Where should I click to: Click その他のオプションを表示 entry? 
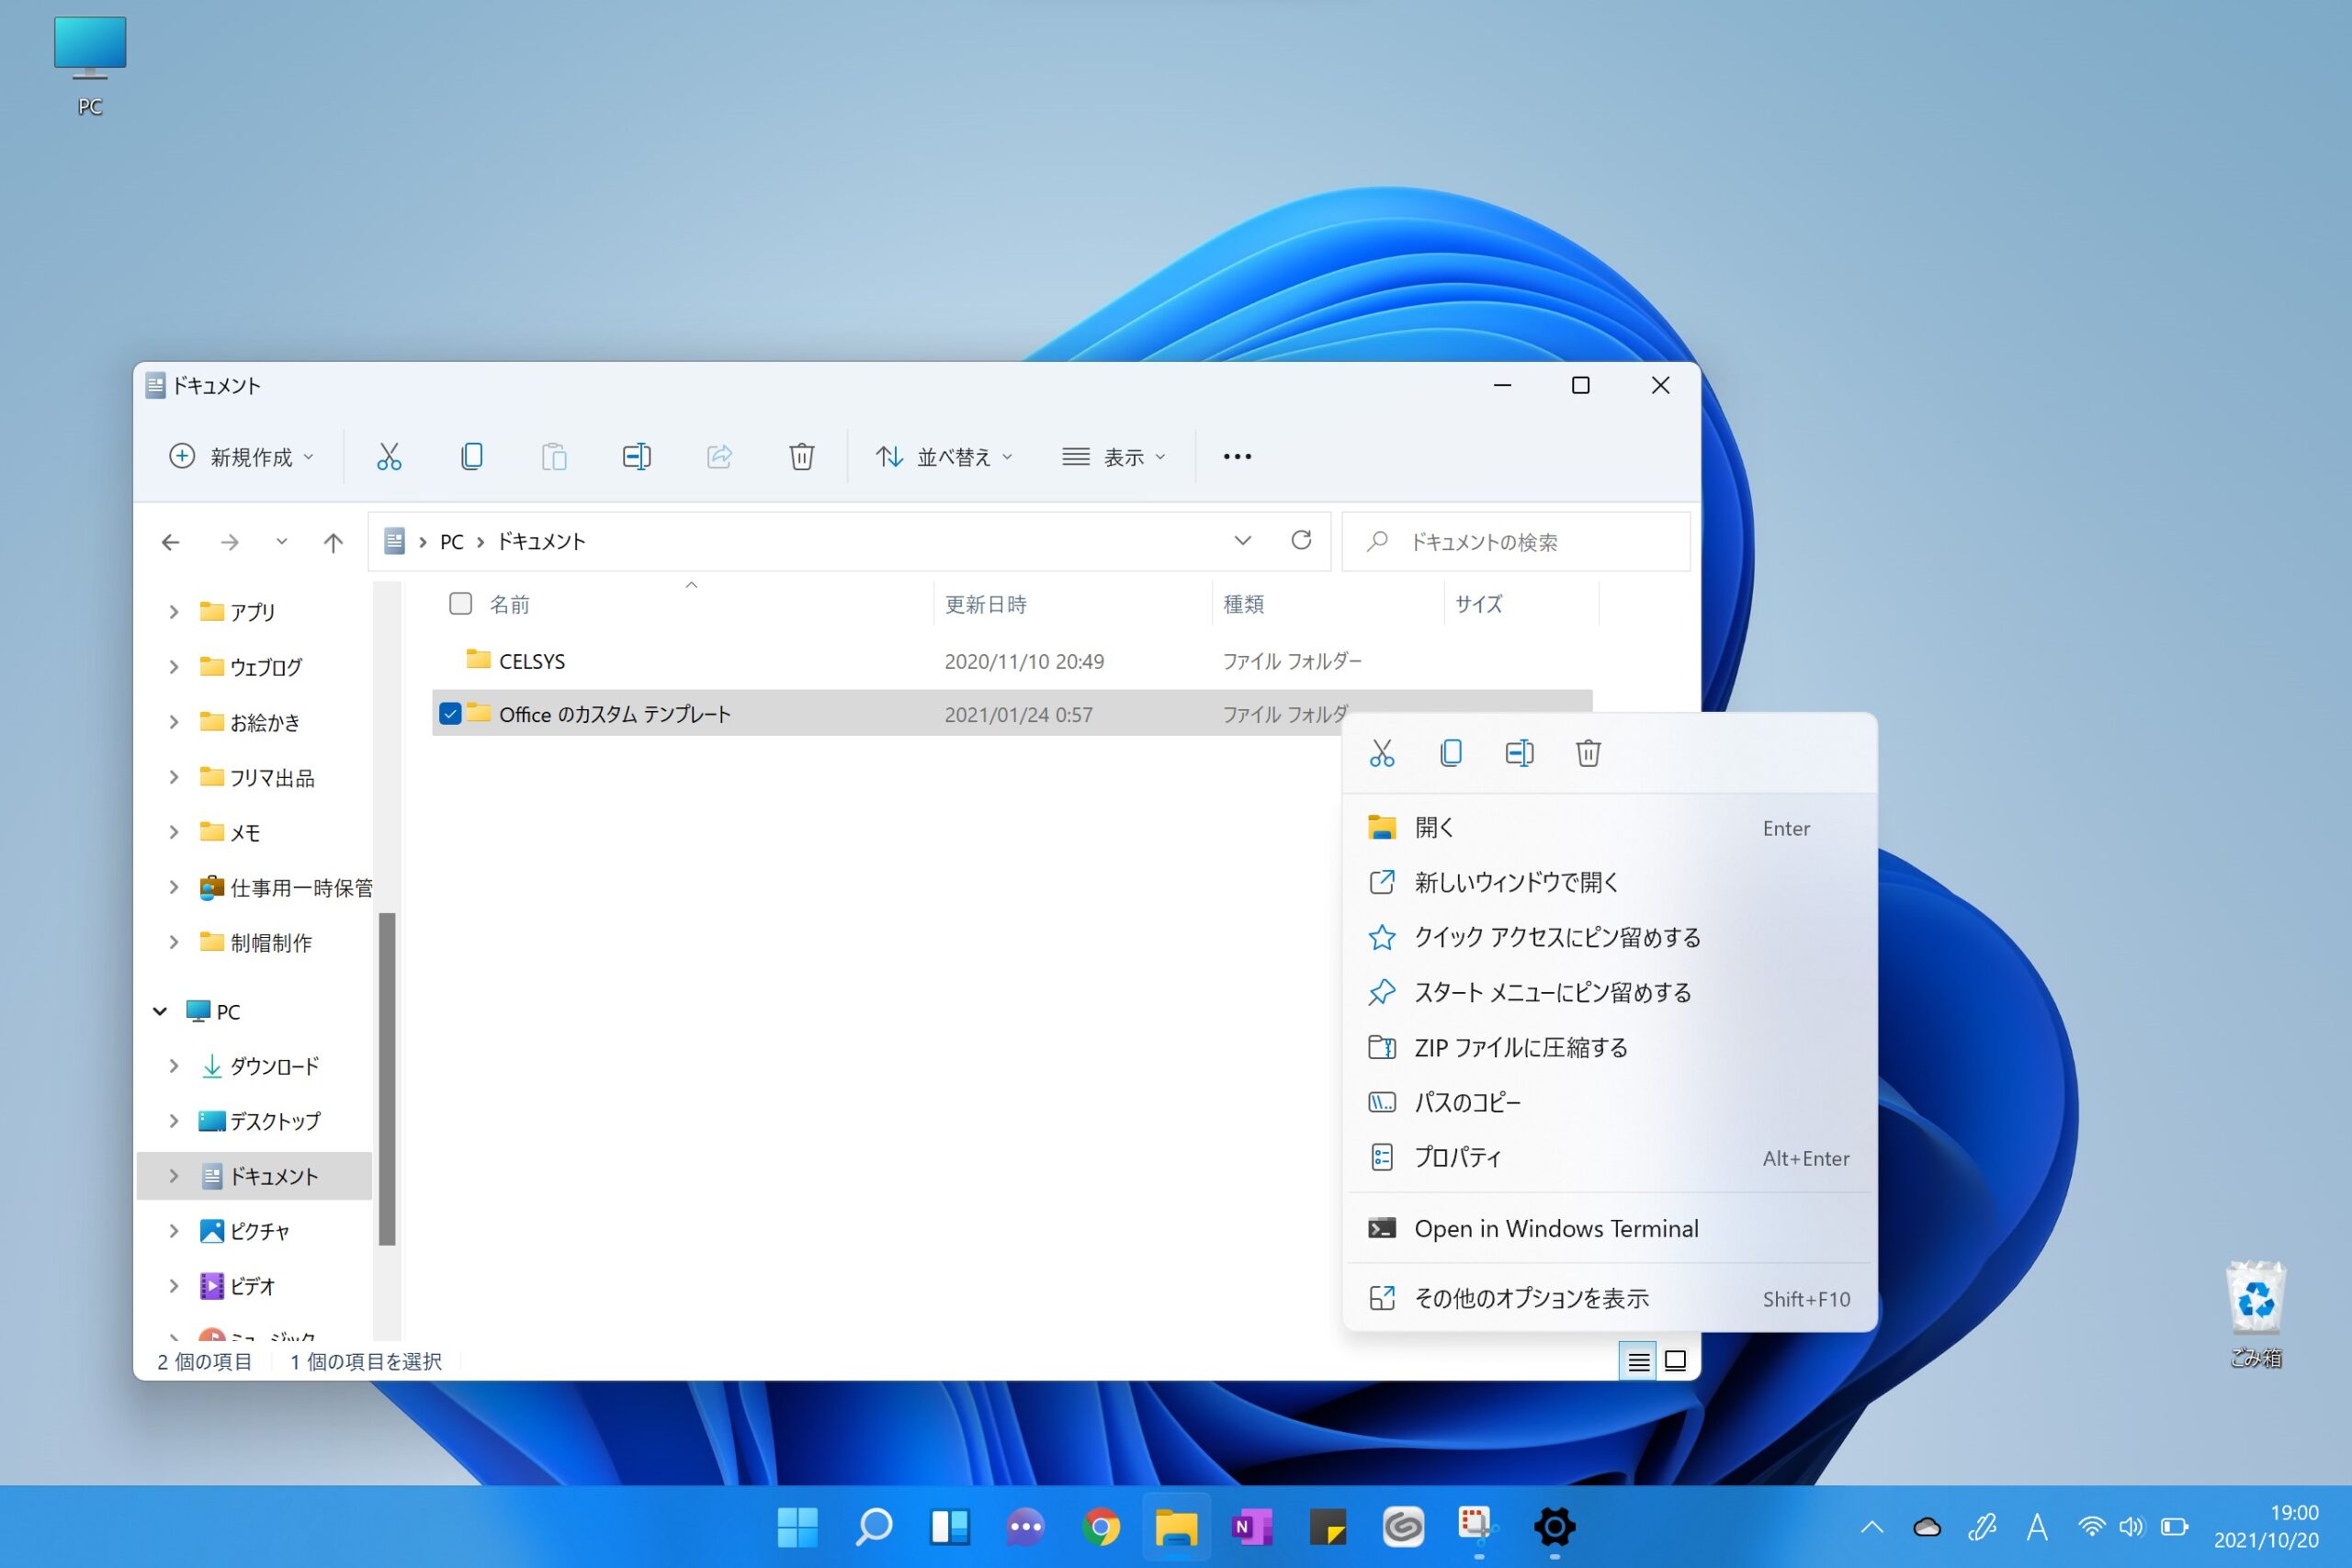pos(1530,1299)
